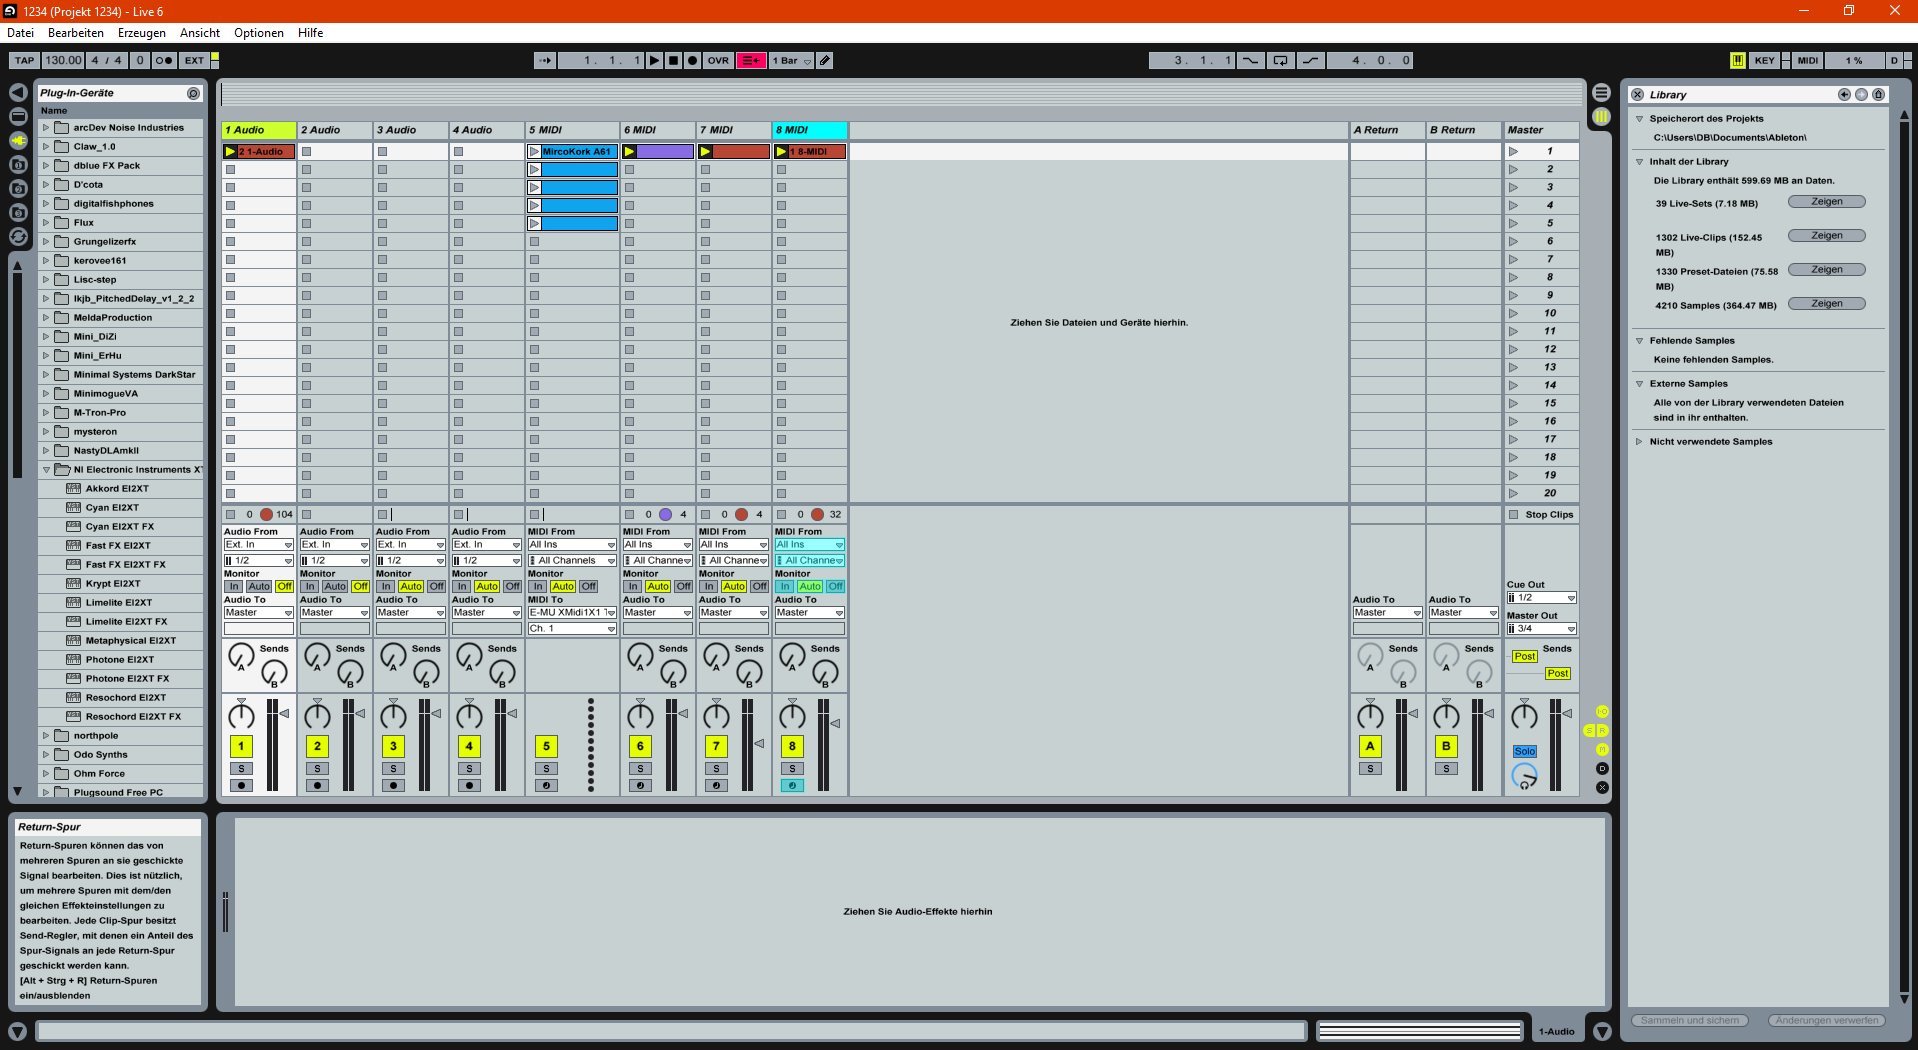The height and width of the screenshot is (1050, 1918).
Task: Click the global Record button
Action: pos(692,60)
